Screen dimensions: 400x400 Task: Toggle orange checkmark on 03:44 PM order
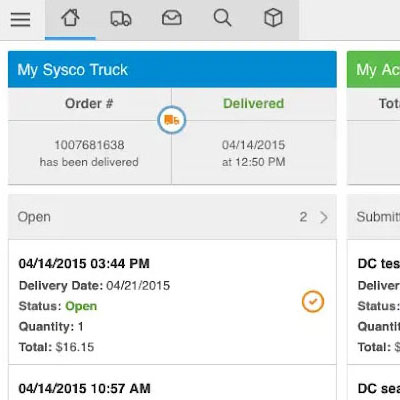(313, 302)
